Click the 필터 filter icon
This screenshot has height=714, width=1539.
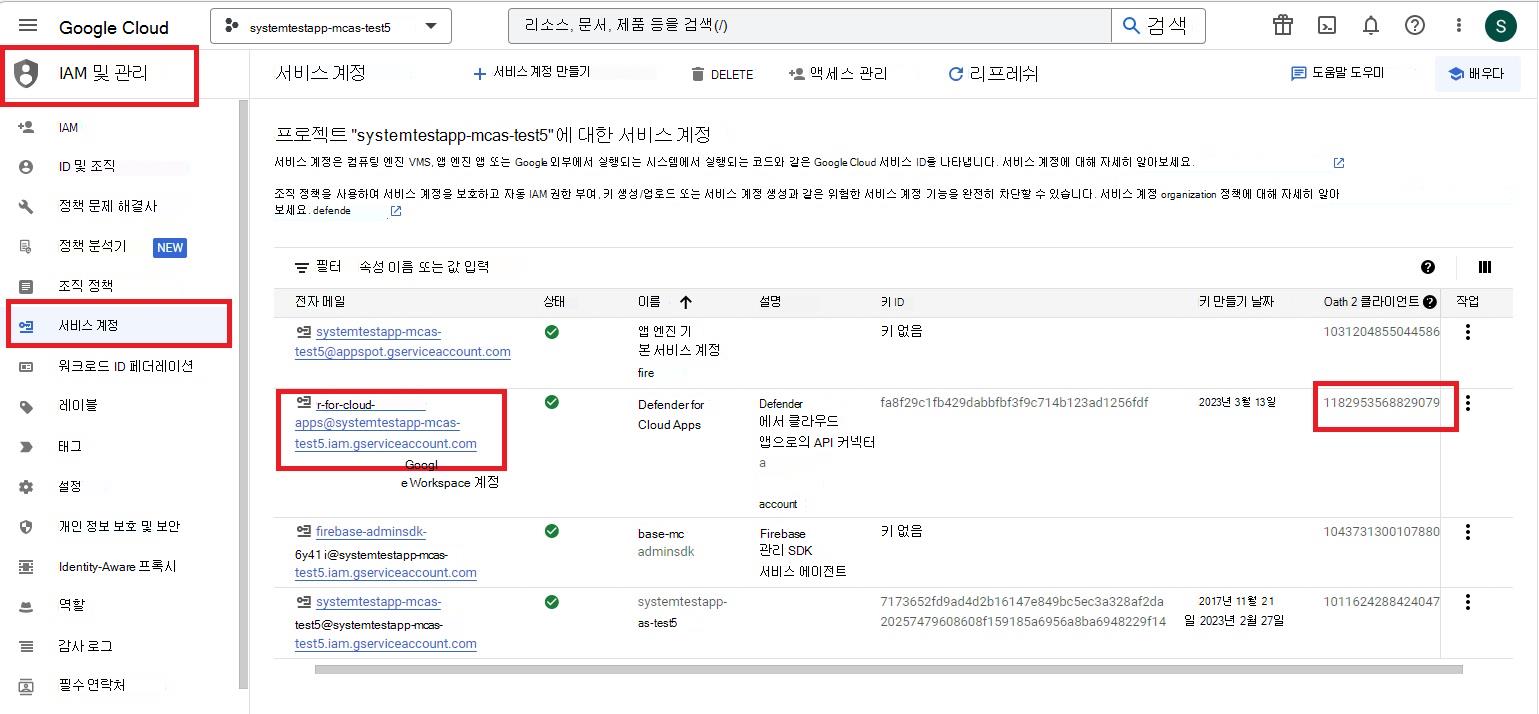point(301,267)
